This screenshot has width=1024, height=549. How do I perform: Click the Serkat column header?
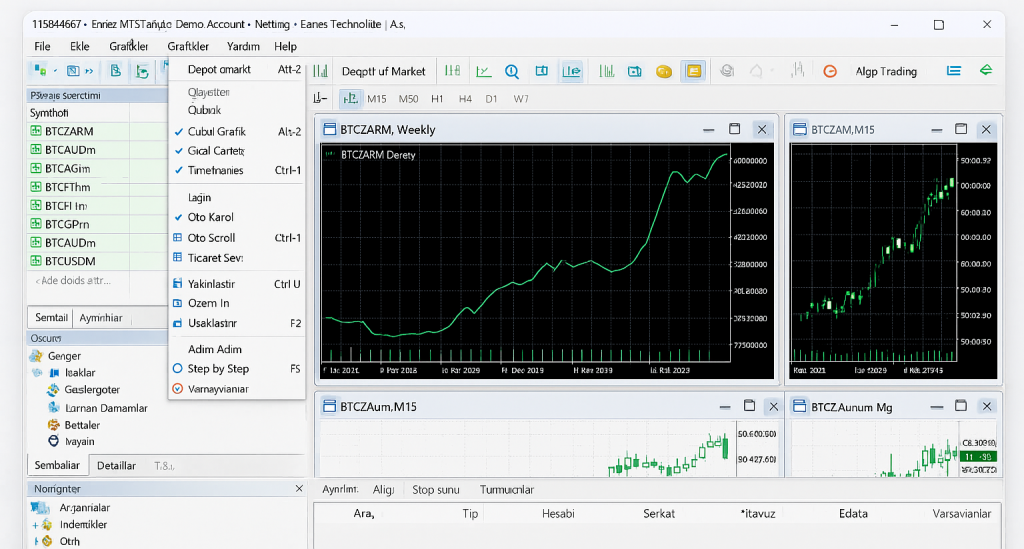click(659, 514)
